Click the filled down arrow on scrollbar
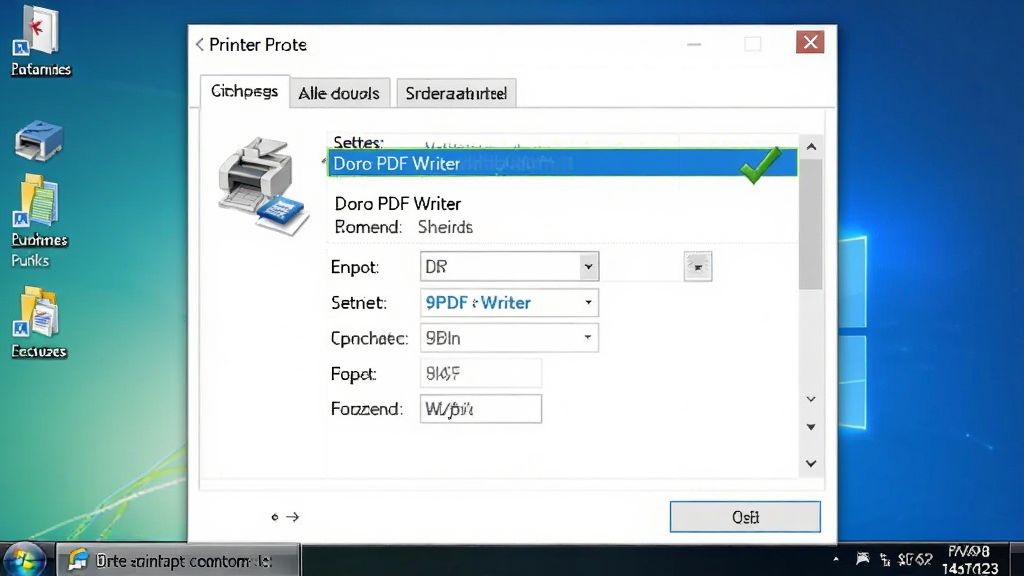 [x=811, y=427]
